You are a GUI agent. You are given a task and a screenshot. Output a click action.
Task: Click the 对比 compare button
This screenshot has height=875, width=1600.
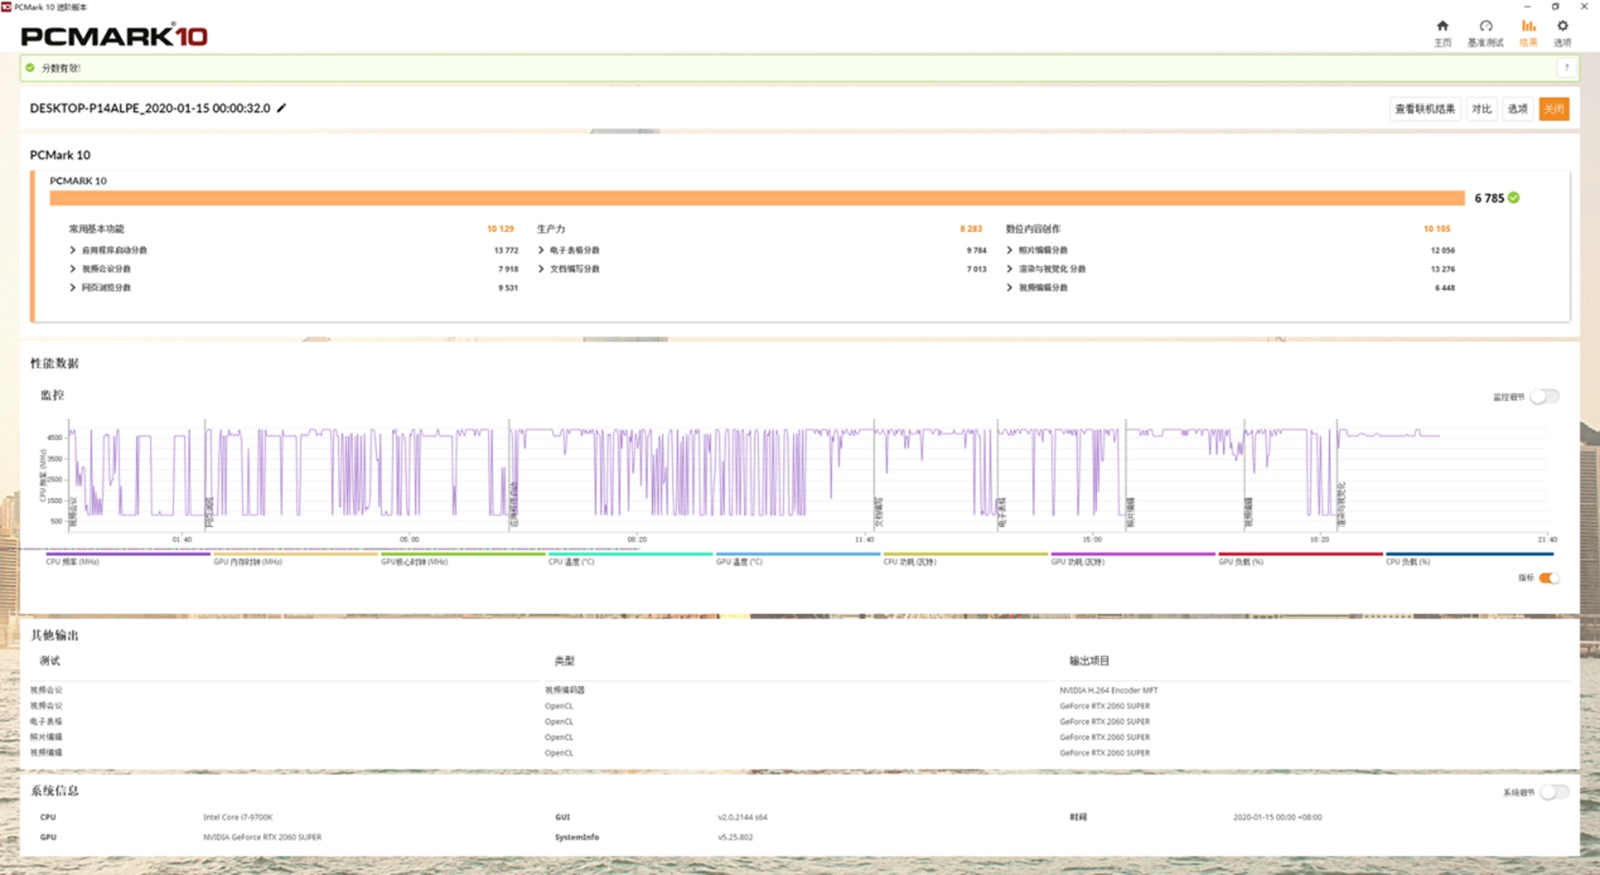tap(1481, 109)
